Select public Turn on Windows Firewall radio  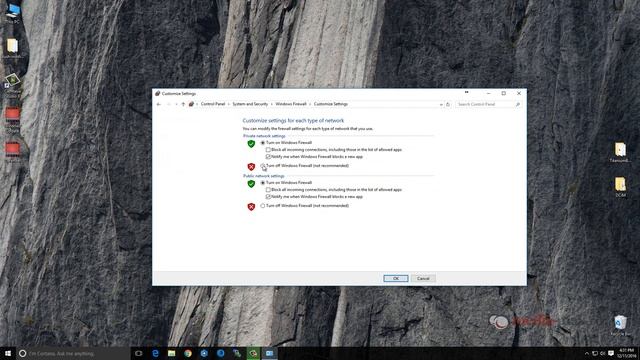263,183
